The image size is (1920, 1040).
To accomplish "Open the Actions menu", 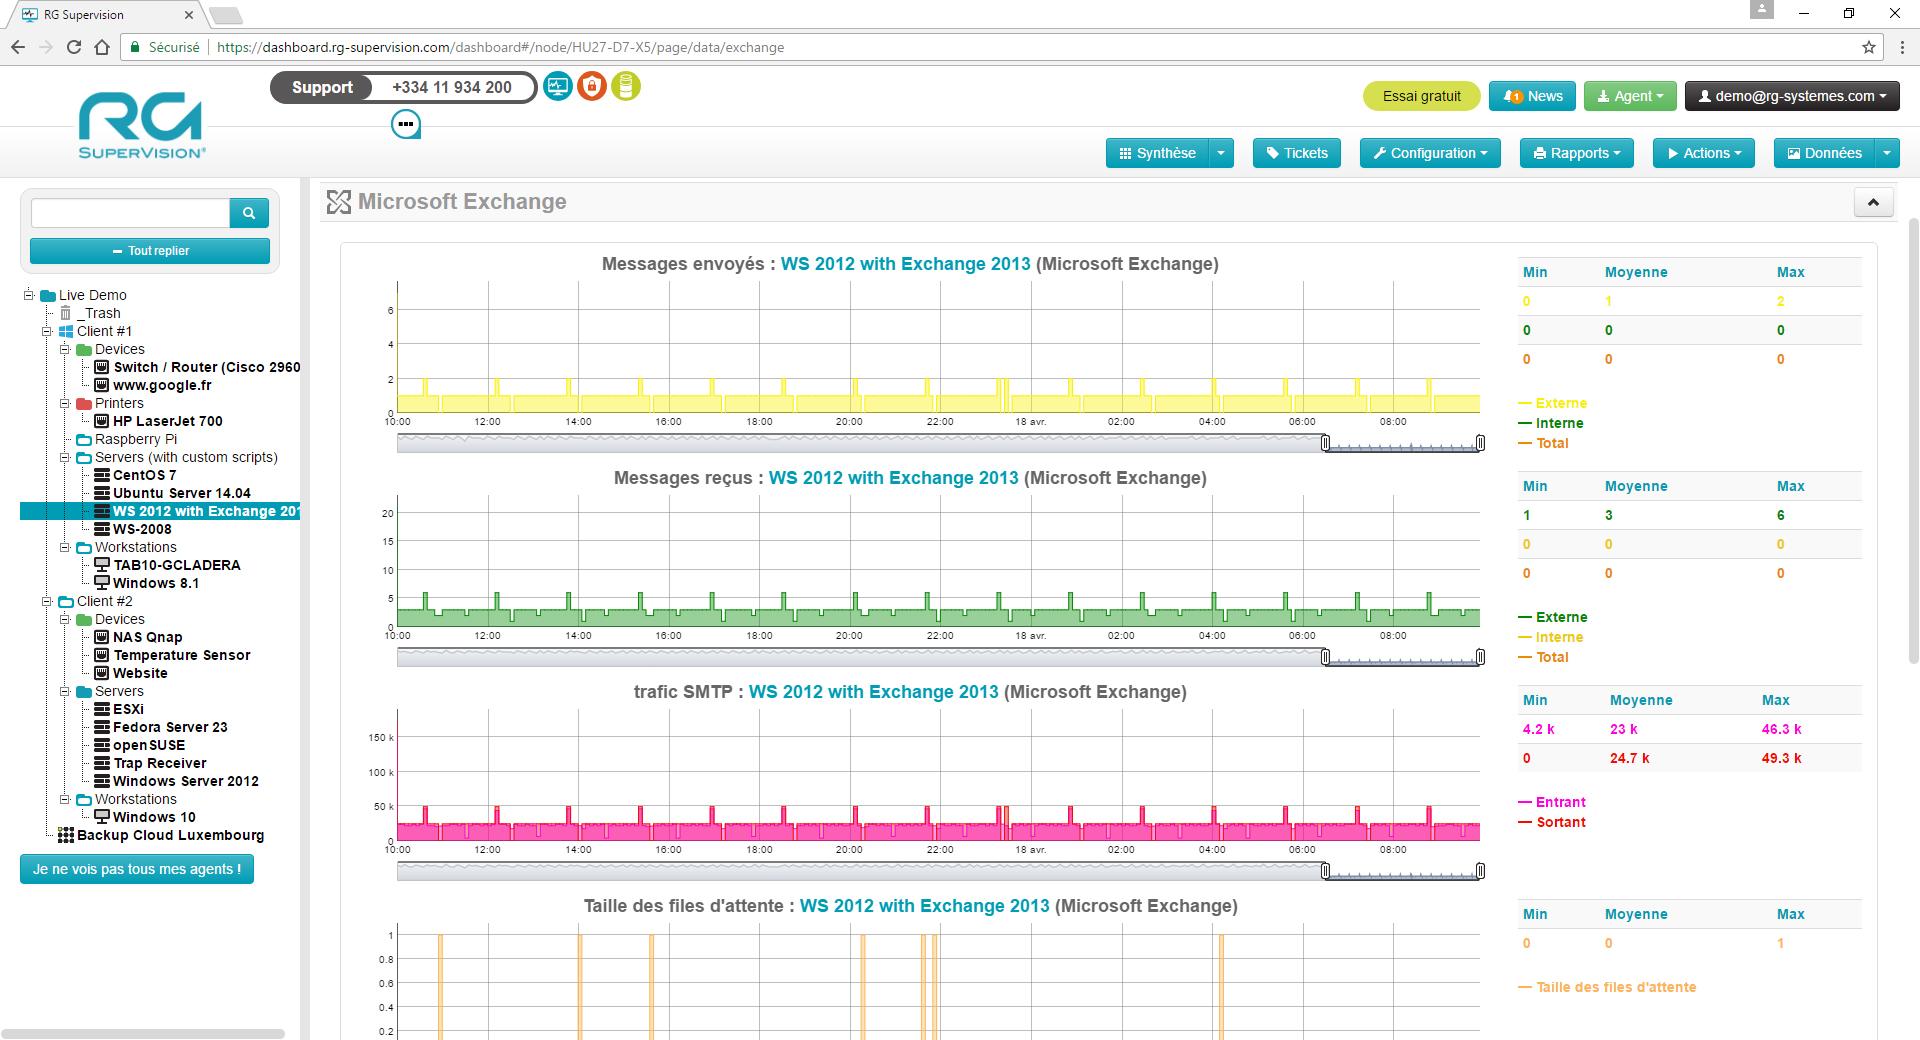I will pos(1704,153).
